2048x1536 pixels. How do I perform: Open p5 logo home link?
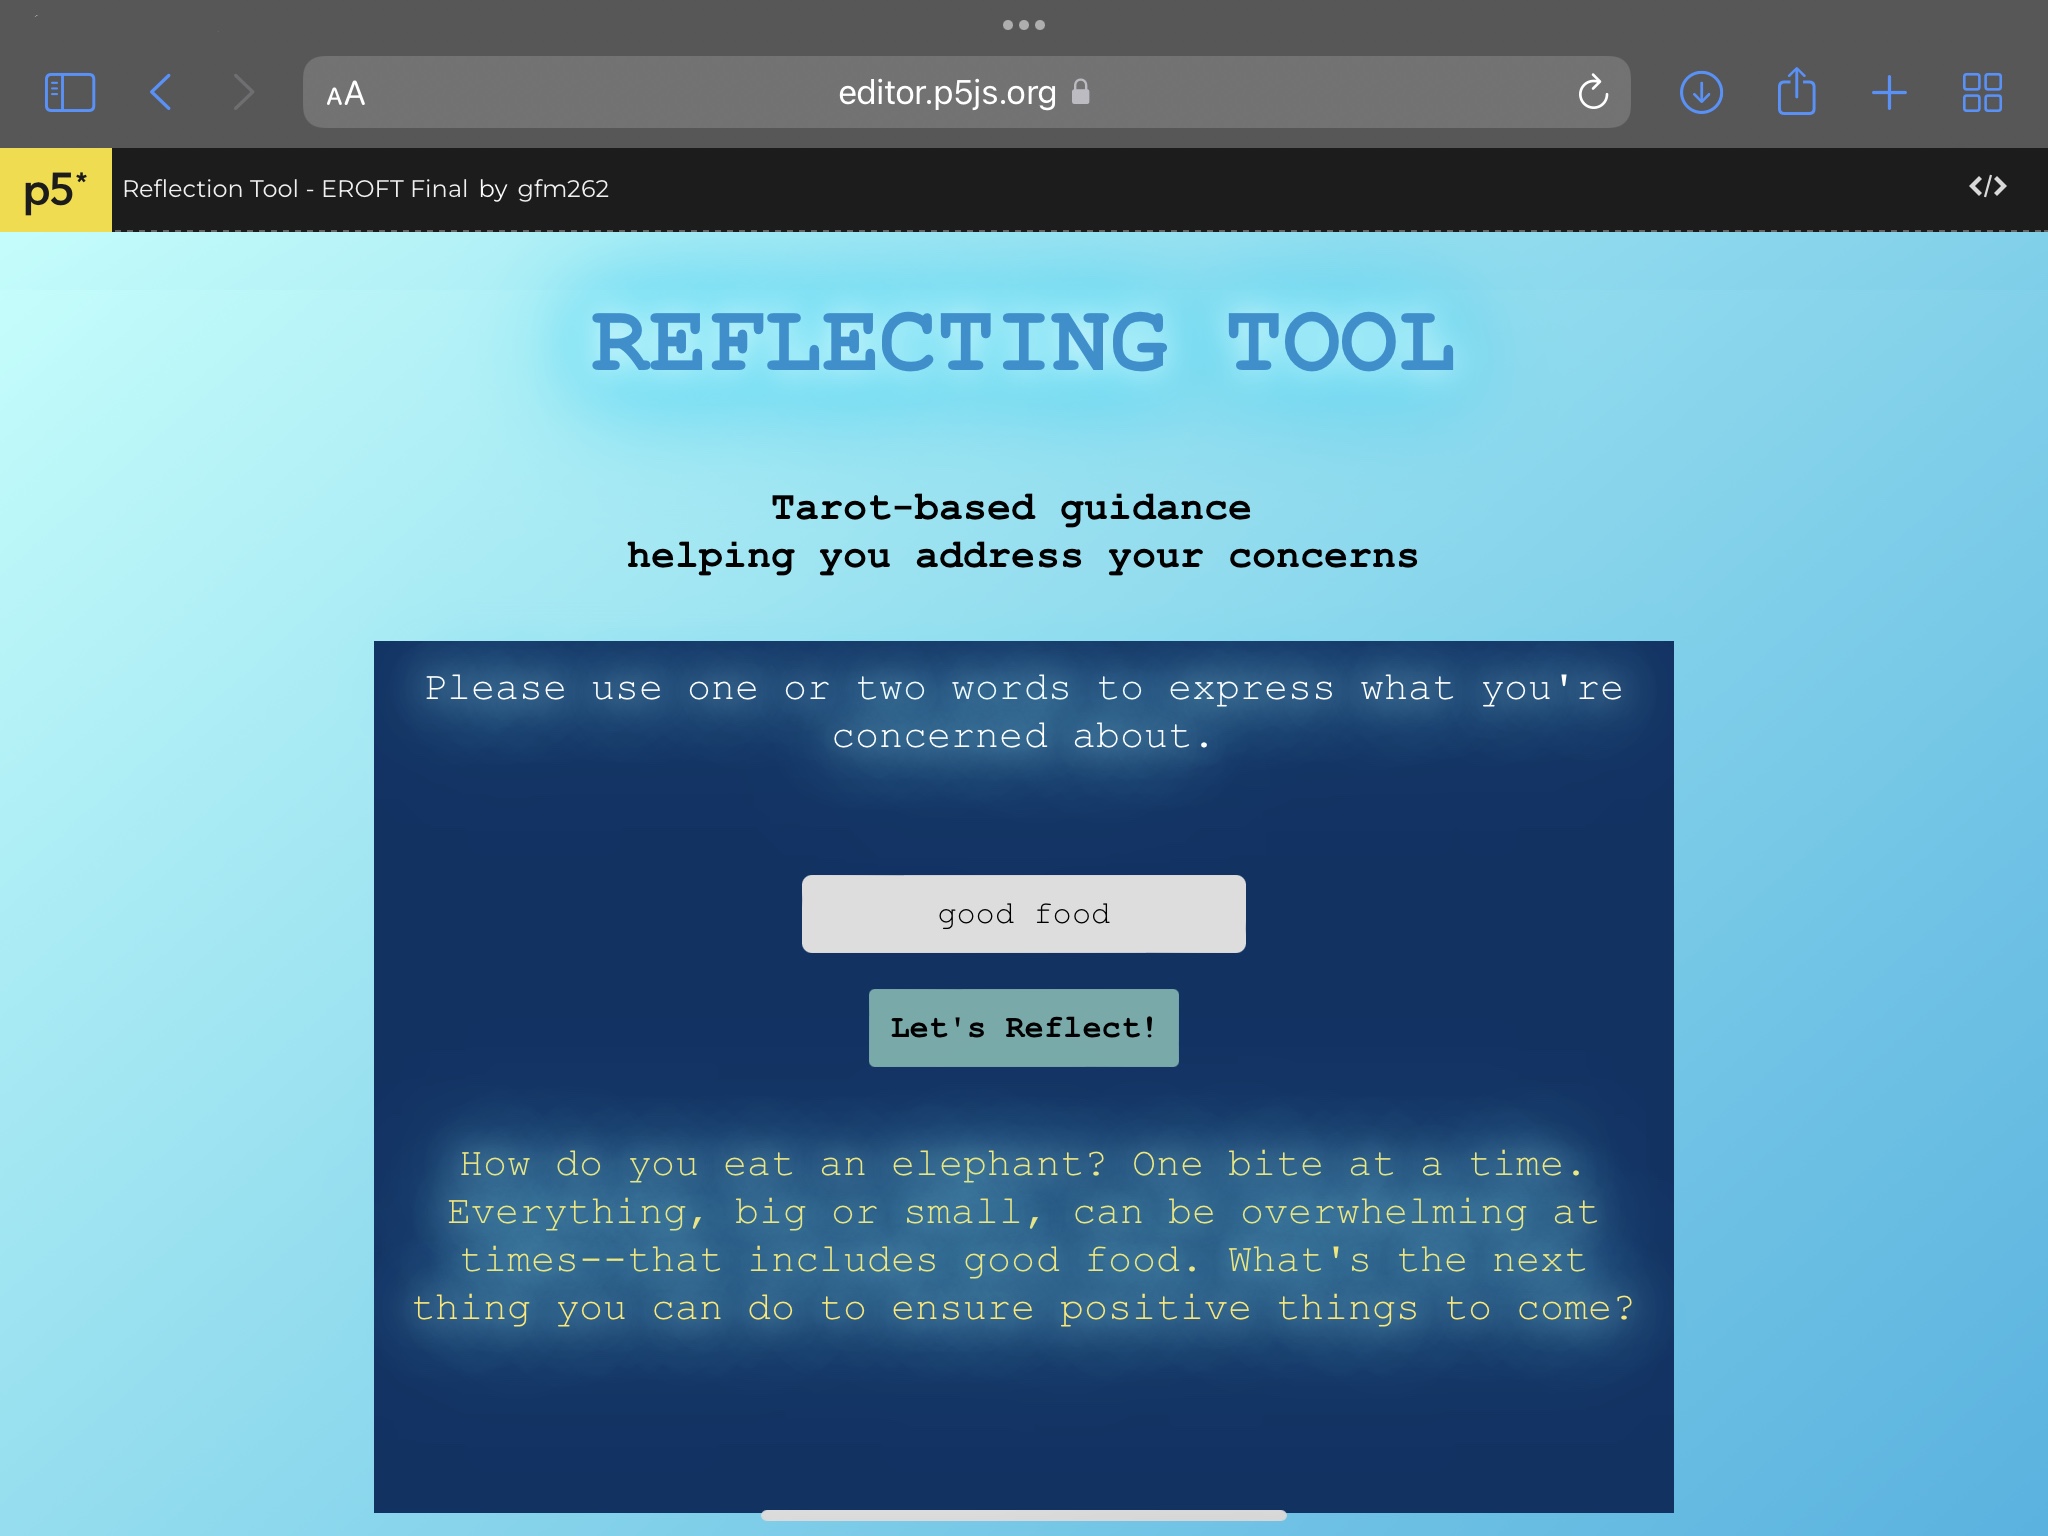click(55, 190)
